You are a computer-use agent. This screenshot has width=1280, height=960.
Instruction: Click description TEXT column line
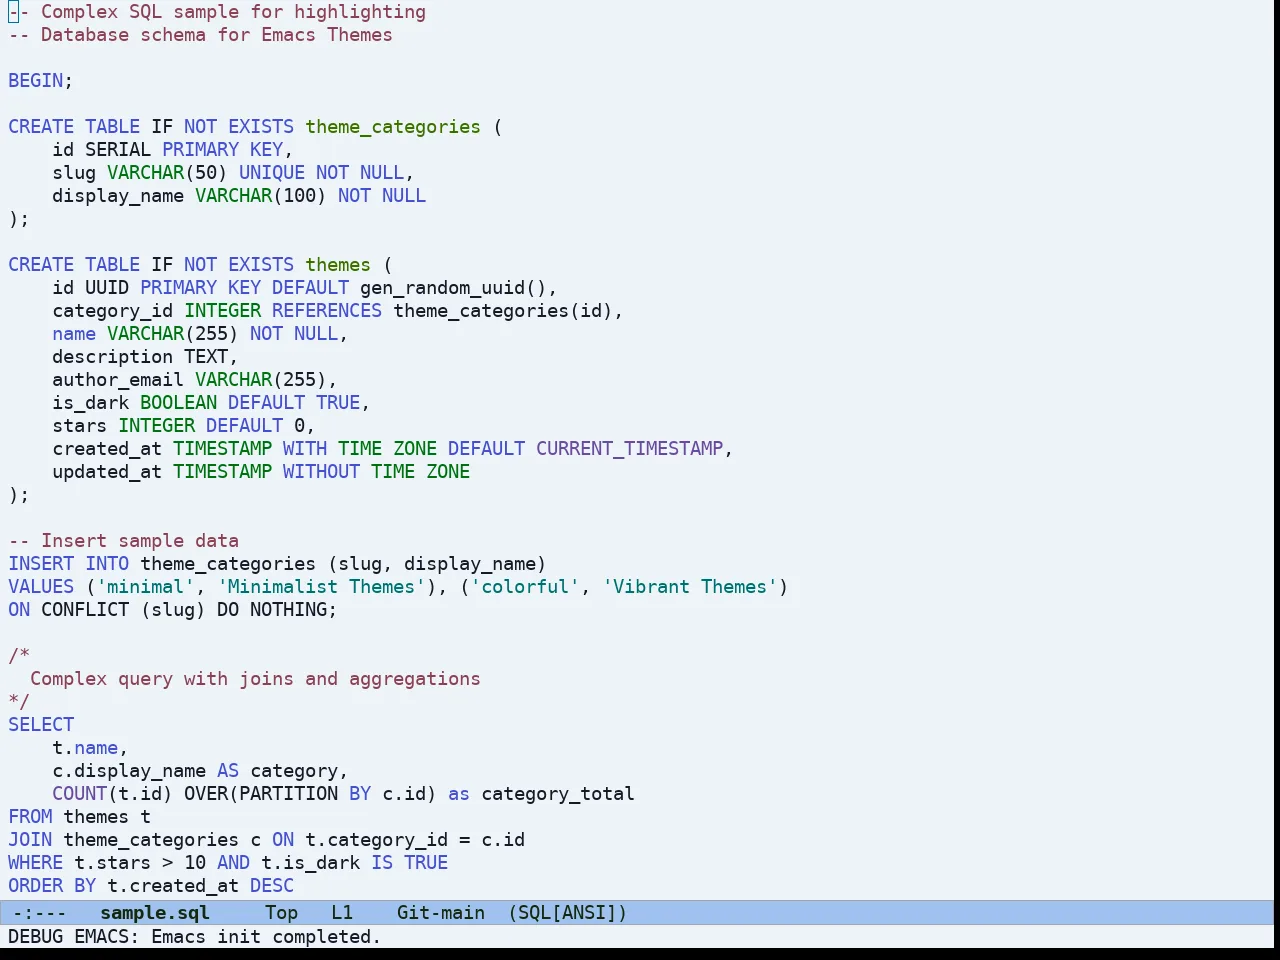coord(145,356)
